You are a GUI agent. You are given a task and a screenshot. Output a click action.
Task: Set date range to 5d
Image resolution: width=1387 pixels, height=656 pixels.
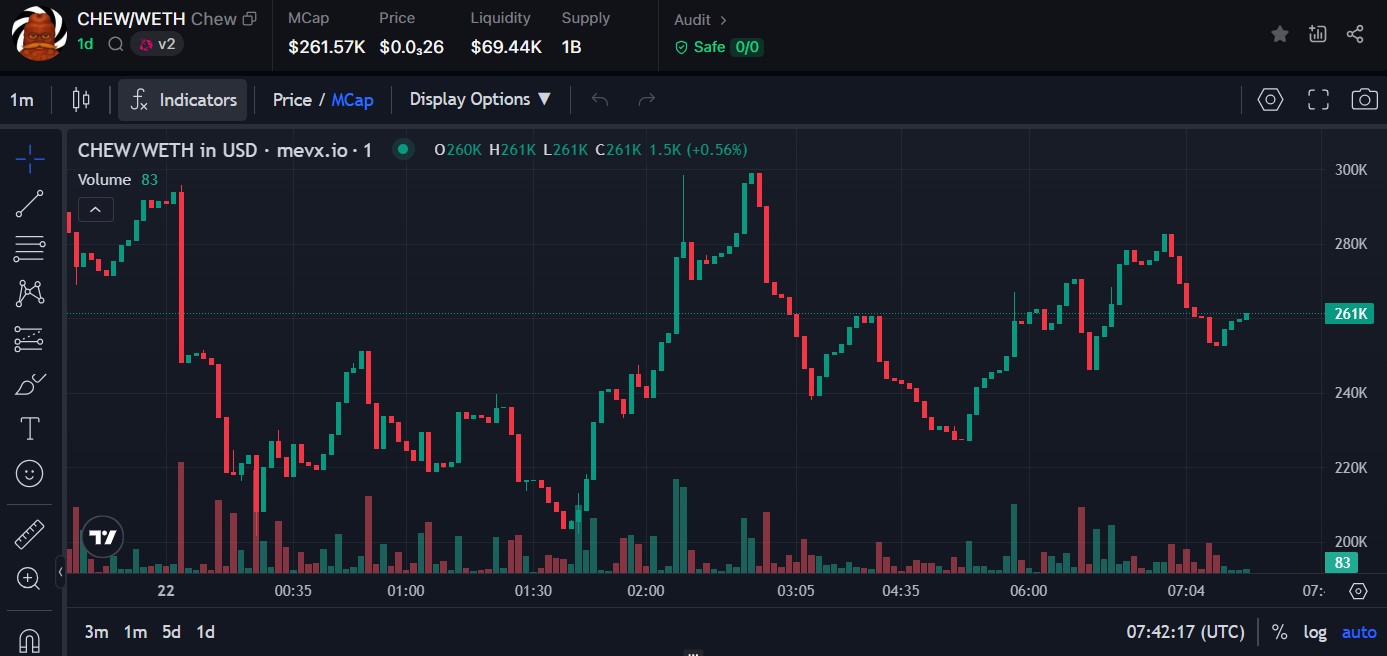point(172,632)
